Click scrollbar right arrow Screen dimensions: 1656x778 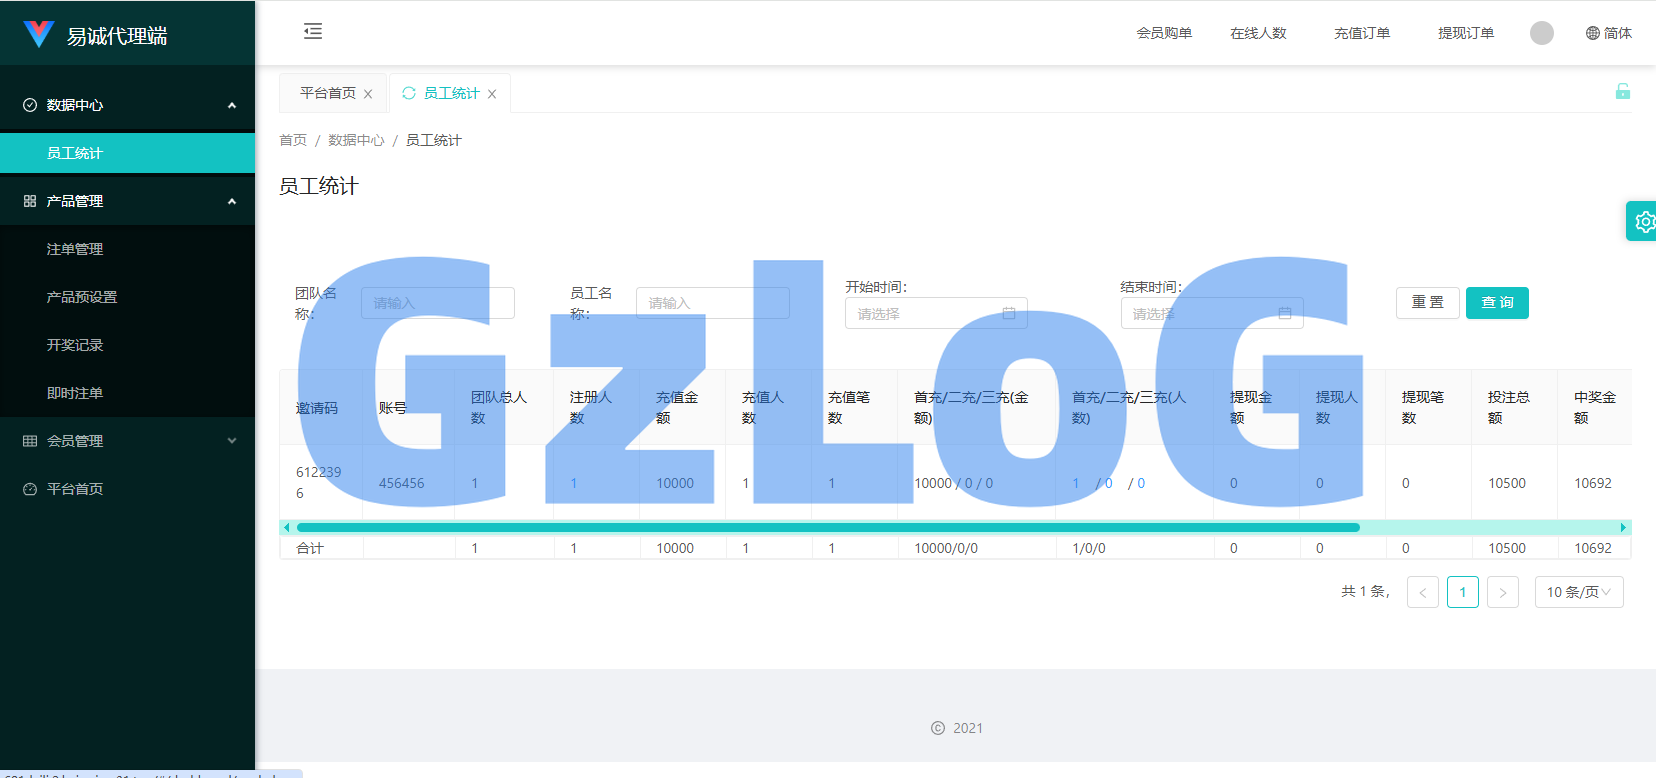pyautogui.click(x=1623, y=527)
